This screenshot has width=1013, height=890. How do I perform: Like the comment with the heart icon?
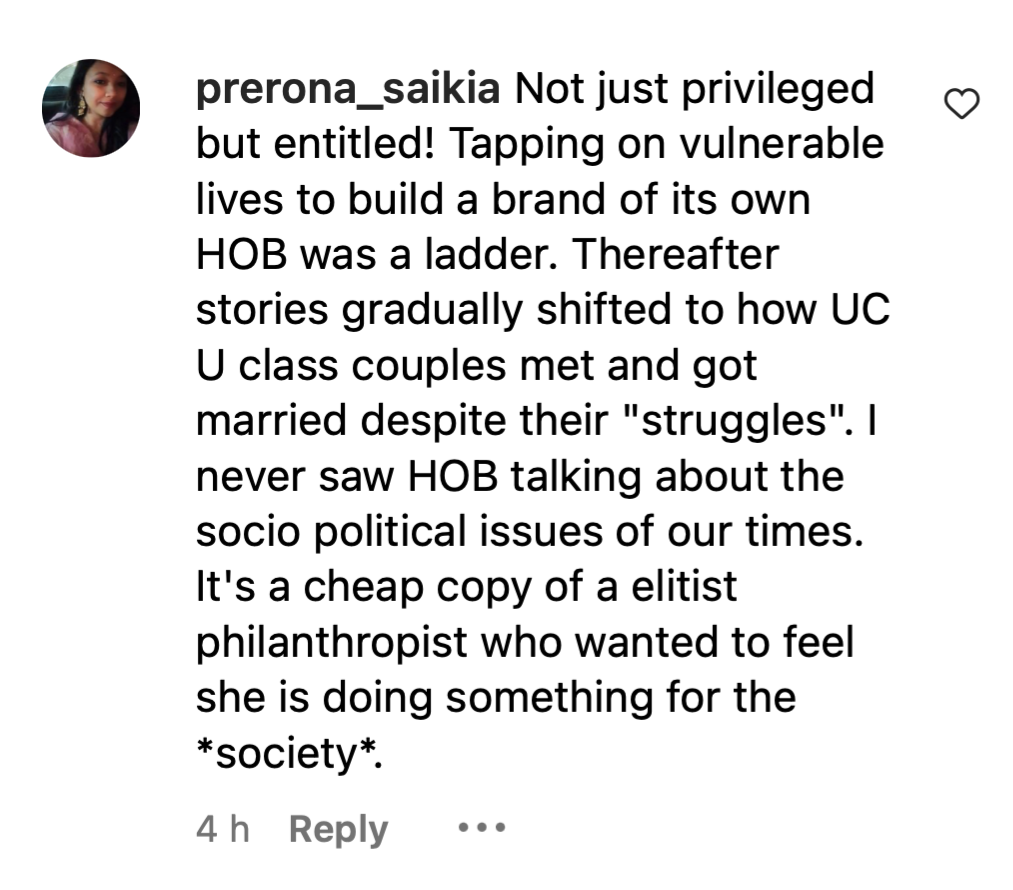pos(961,104)
